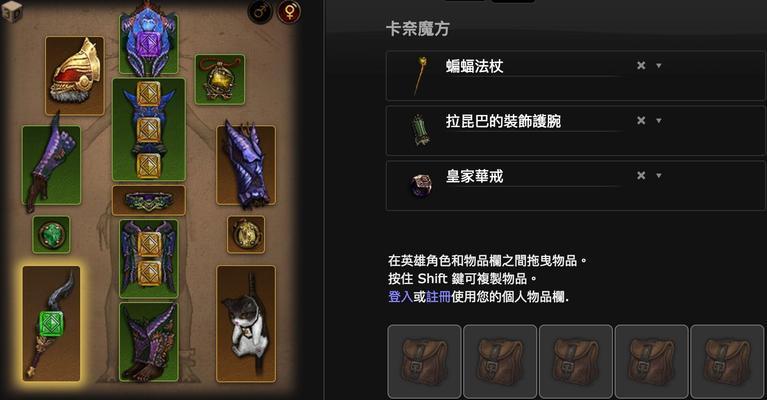This screenshot has height=400, width=767.
Task: Click the 登入 login link
Action: pyautogui.click(x=401, y=296)
